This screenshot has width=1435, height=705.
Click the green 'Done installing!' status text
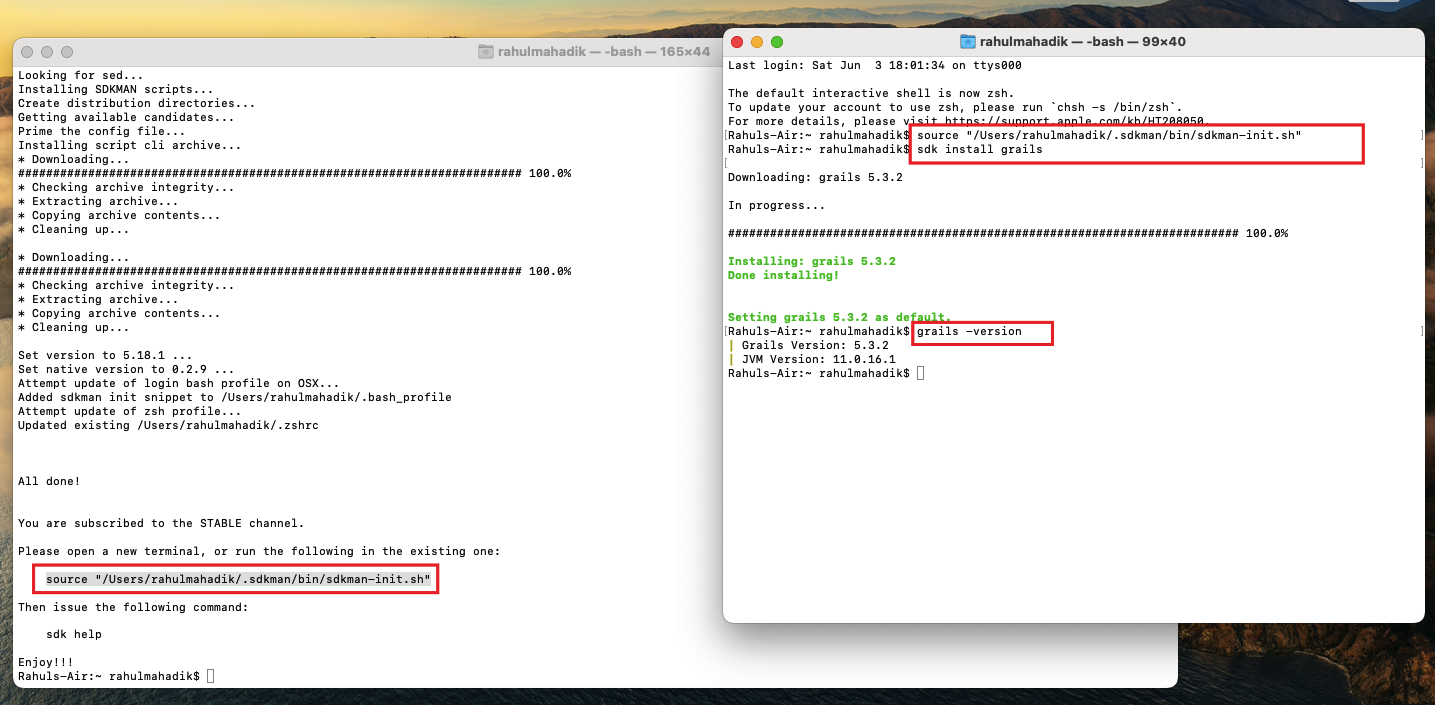pyautogui.click(x=785, y=274)
